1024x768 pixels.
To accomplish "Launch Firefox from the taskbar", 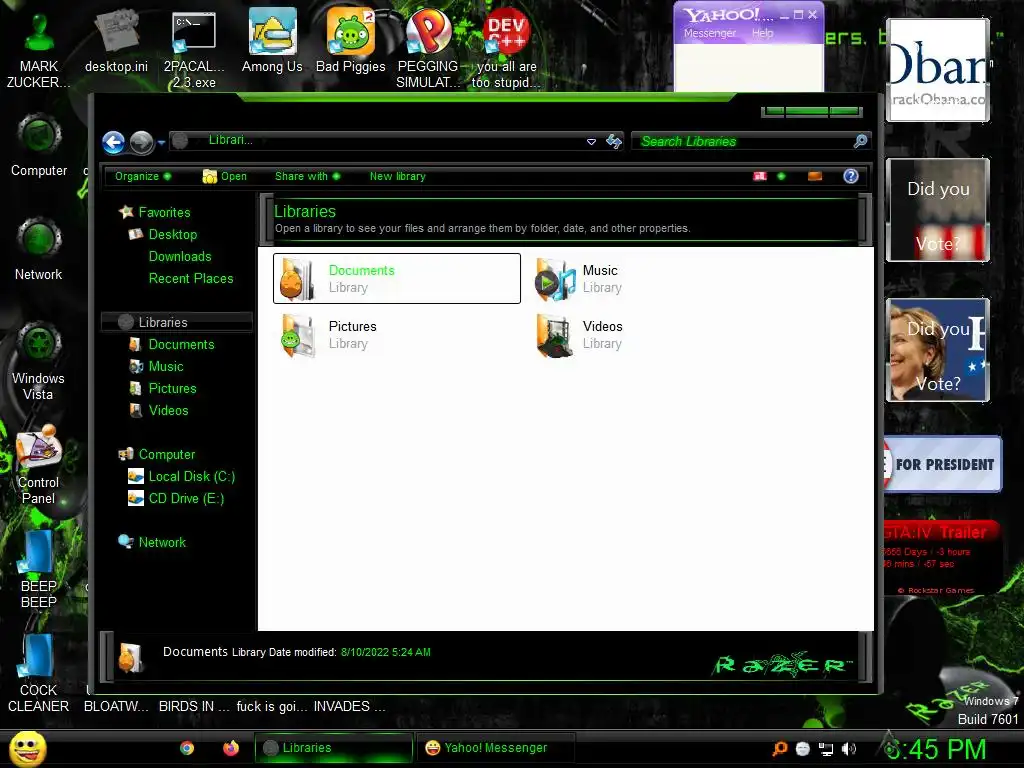I will tap(231, 748).
